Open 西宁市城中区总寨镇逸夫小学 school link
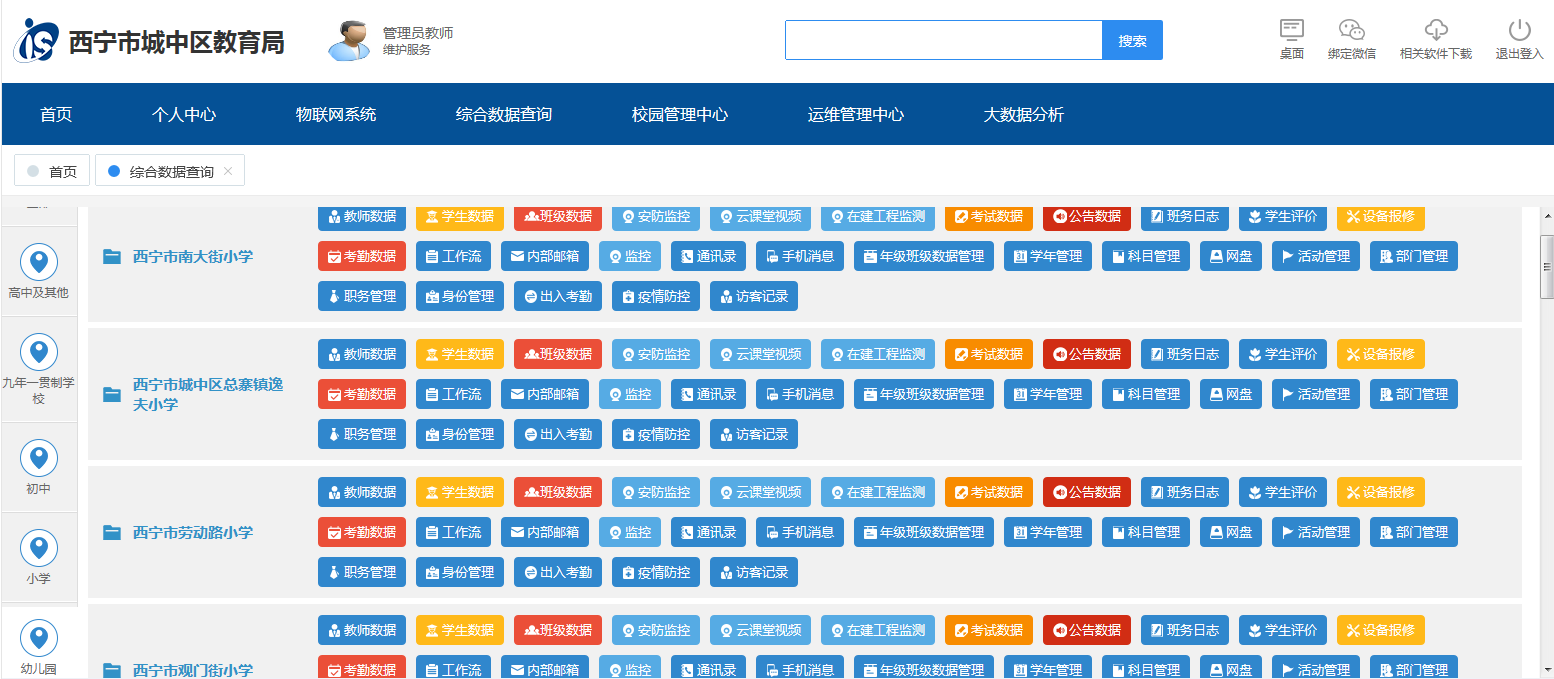Viewport: 1554px width, 679px height. point(208,395)
